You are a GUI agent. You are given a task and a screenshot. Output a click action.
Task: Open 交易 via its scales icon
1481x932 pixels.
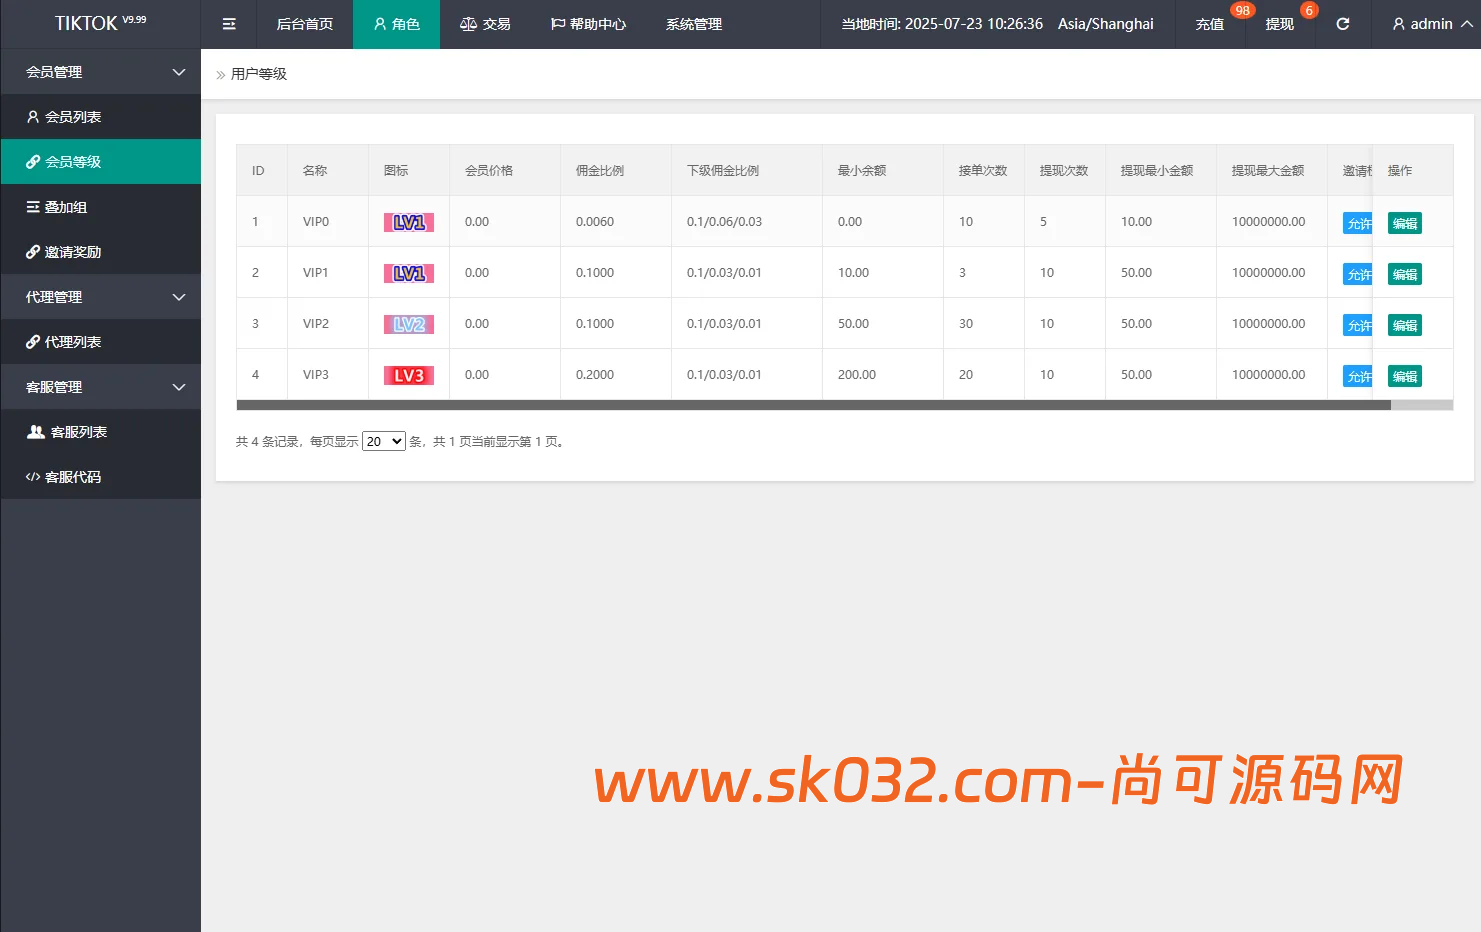click(466, 24)
